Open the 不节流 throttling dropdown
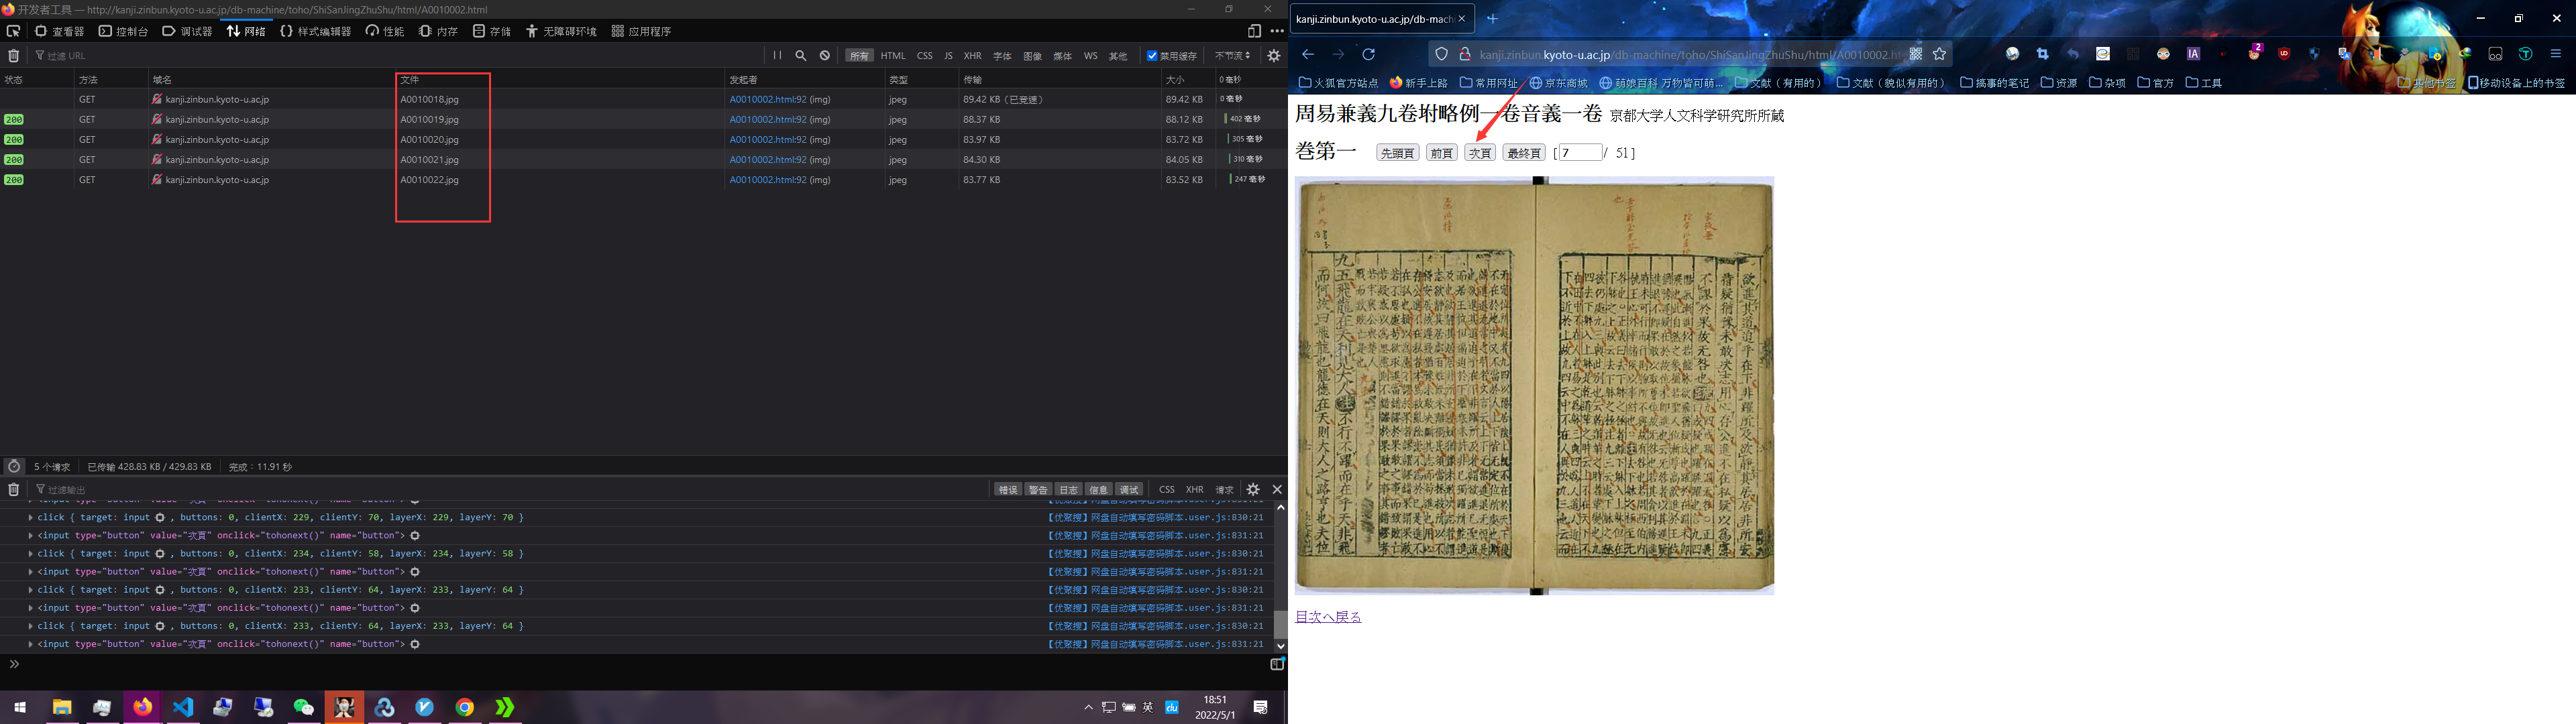This screenshot has width=2576, height=724. pos(1232,56)
